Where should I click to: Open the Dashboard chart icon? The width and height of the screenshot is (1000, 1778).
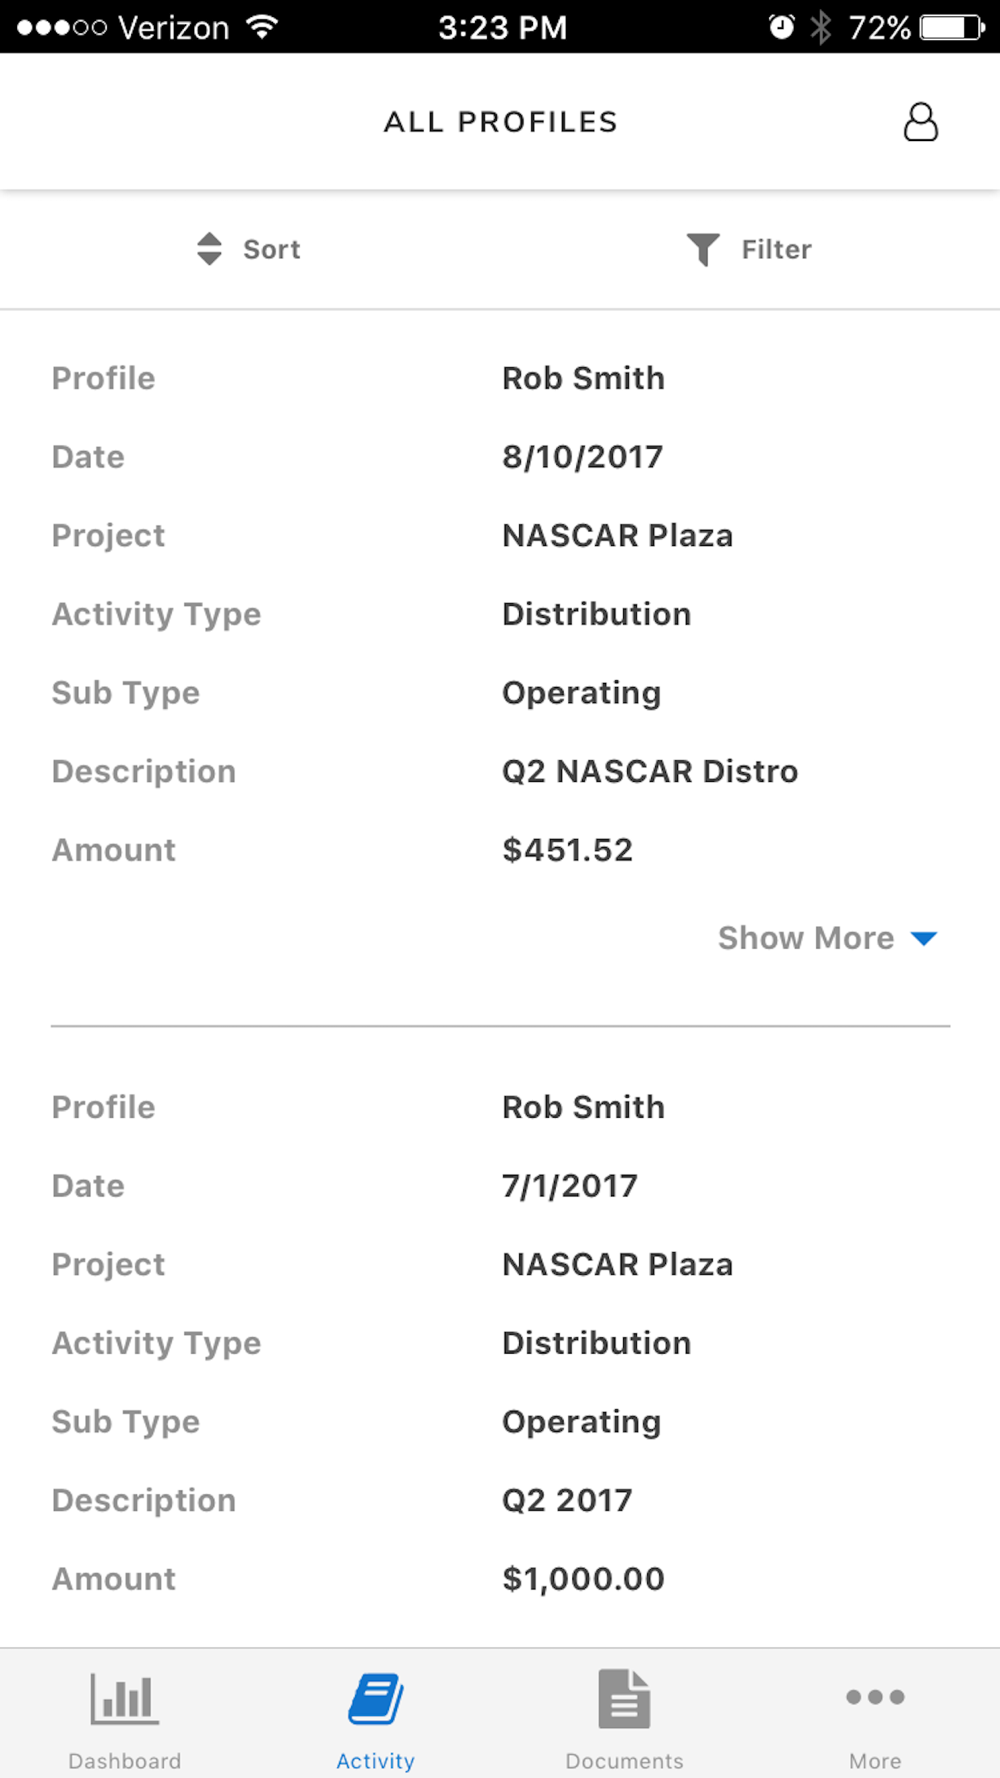[124, 1699]
